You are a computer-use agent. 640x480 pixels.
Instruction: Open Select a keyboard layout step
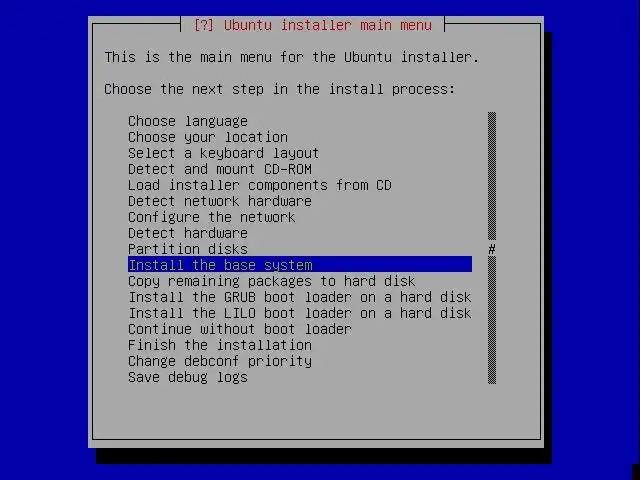click(x=223, y=153)
